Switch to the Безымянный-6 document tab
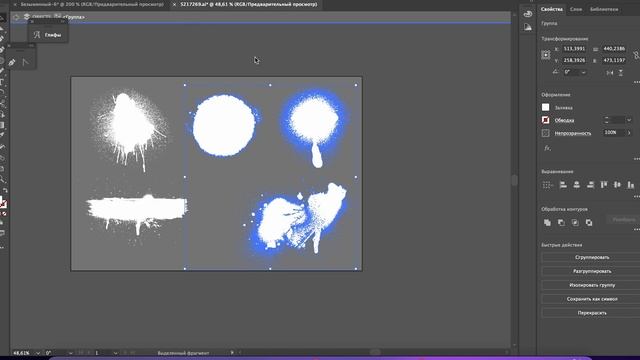 point(92,4)
